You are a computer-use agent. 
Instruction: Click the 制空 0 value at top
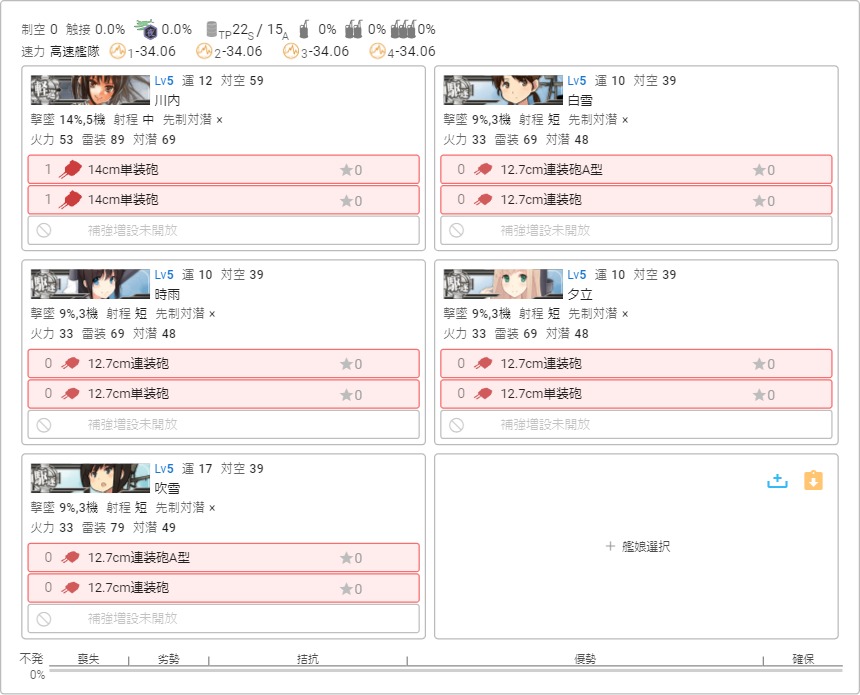[x=39, y=29]
